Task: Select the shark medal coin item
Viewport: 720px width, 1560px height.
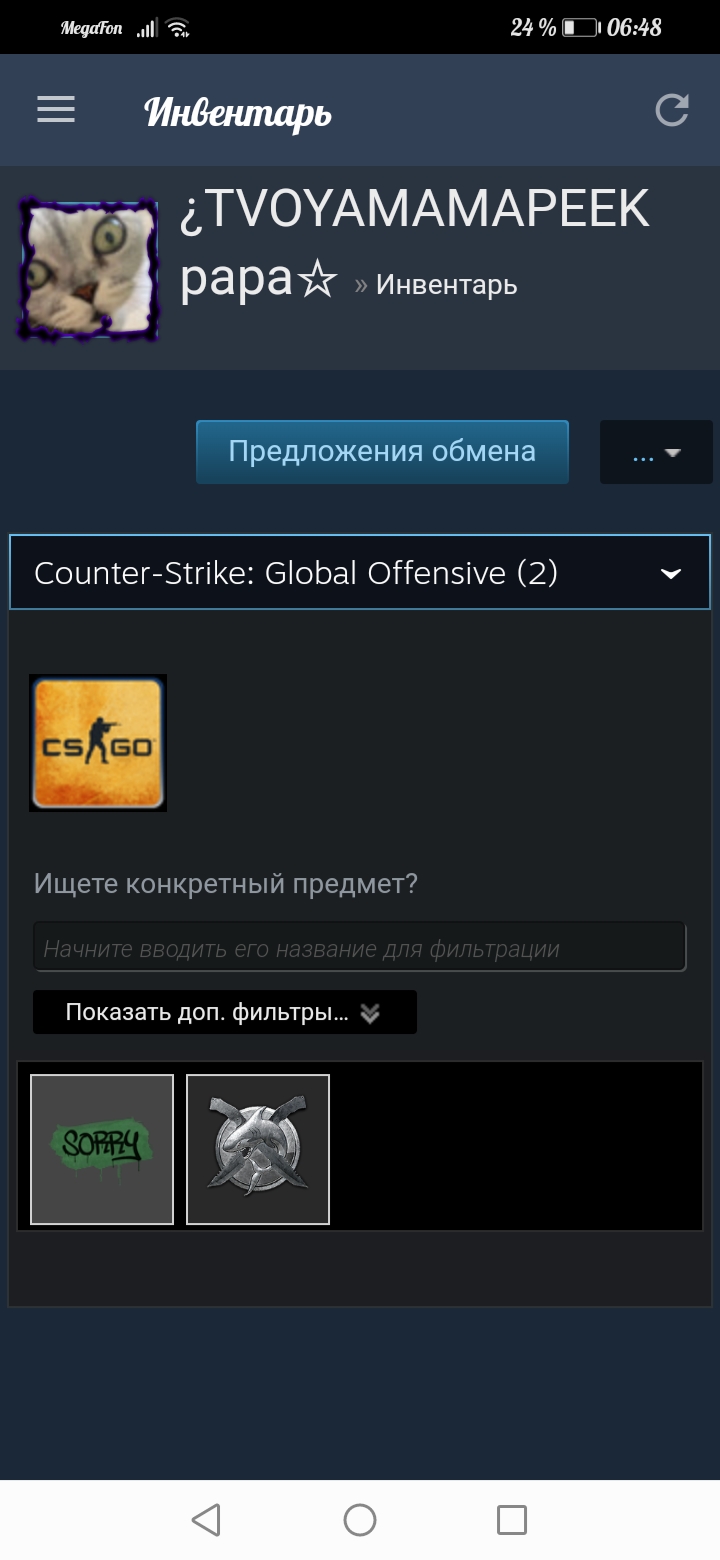Action: click(258, 1149)
